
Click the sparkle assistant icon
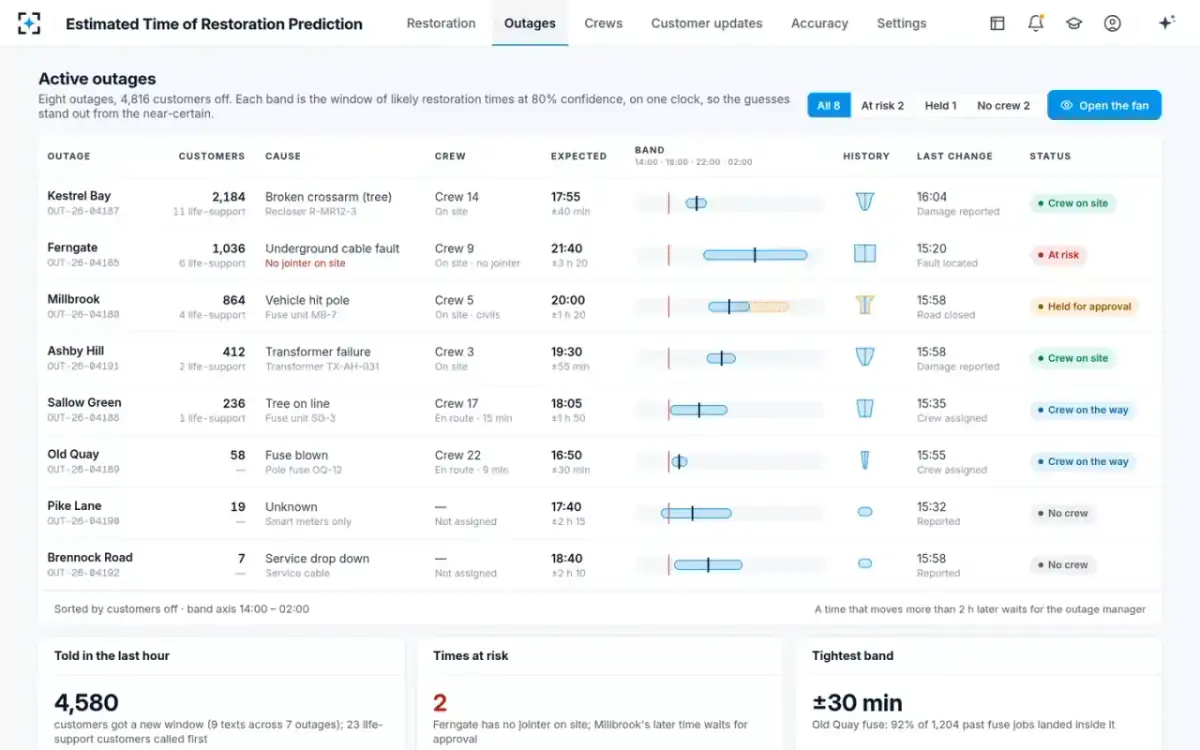tap(1166, 23)
